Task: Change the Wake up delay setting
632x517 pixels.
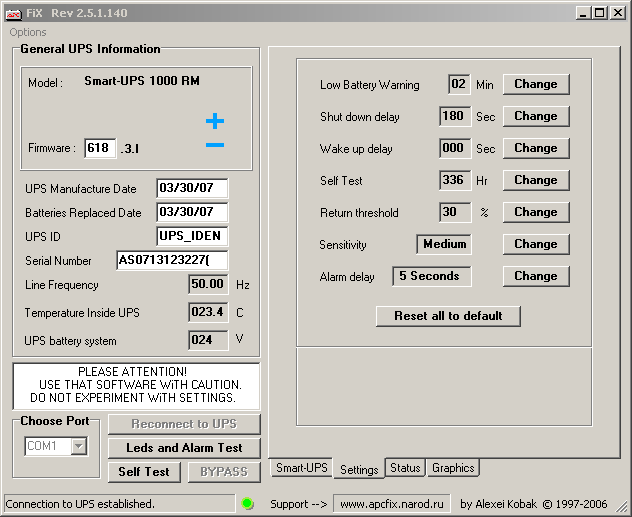Action: pos(536,148)
